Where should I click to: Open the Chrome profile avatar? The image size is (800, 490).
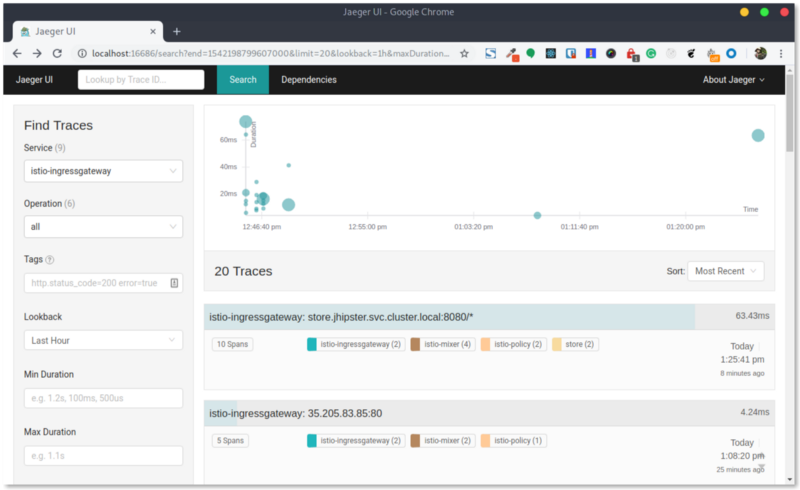click(x=760, y=53)
